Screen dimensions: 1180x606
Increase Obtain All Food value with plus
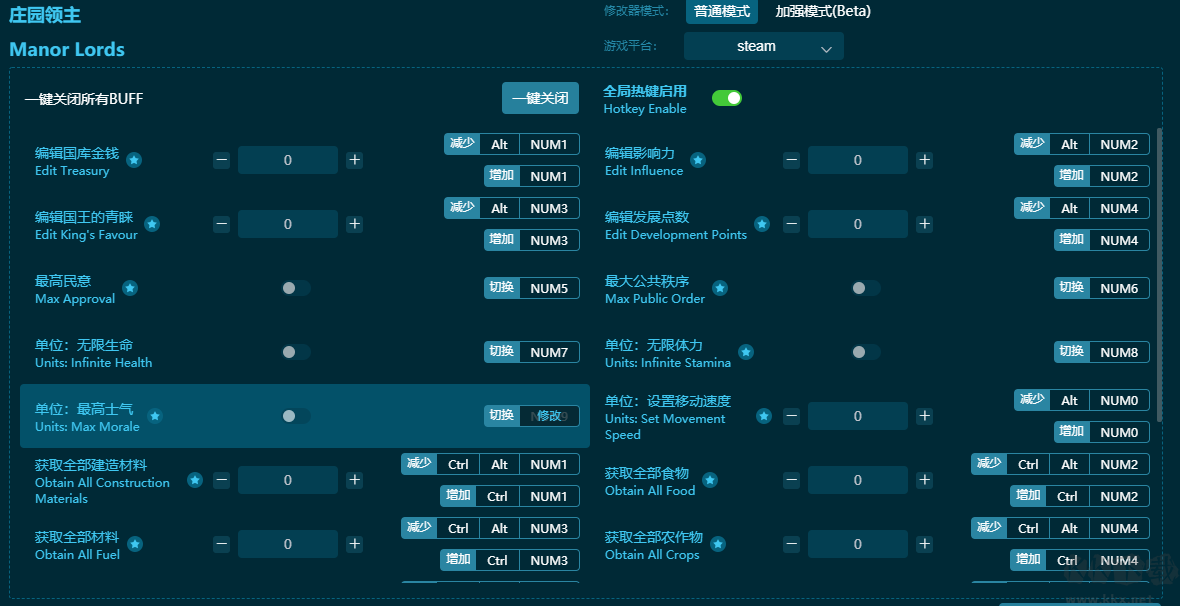click(925, 480)
